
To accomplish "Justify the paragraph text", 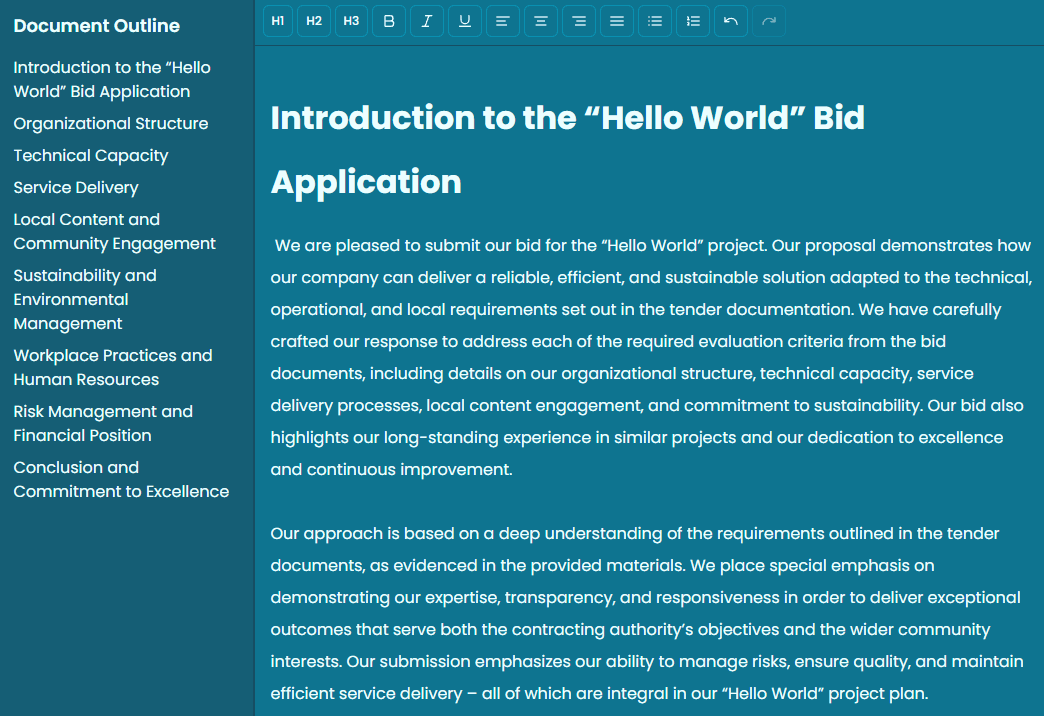I will point(616,20).
